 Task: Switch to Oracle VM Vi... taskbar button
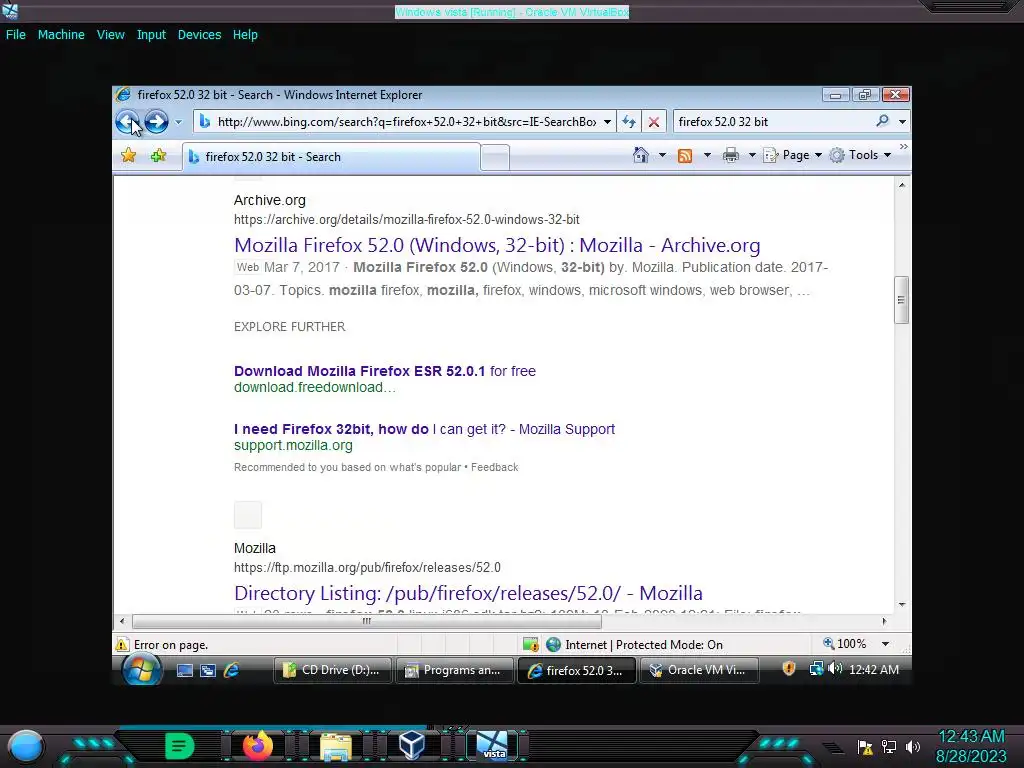[699, 670]
